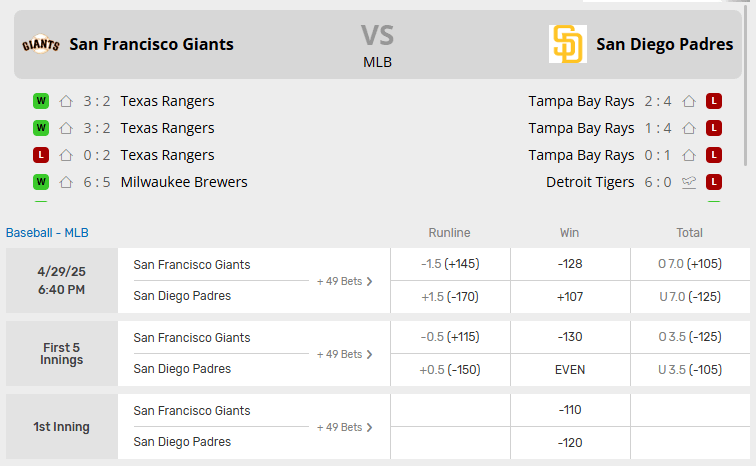Click the red L badge beside Detroit Tigers

[714, 182]
